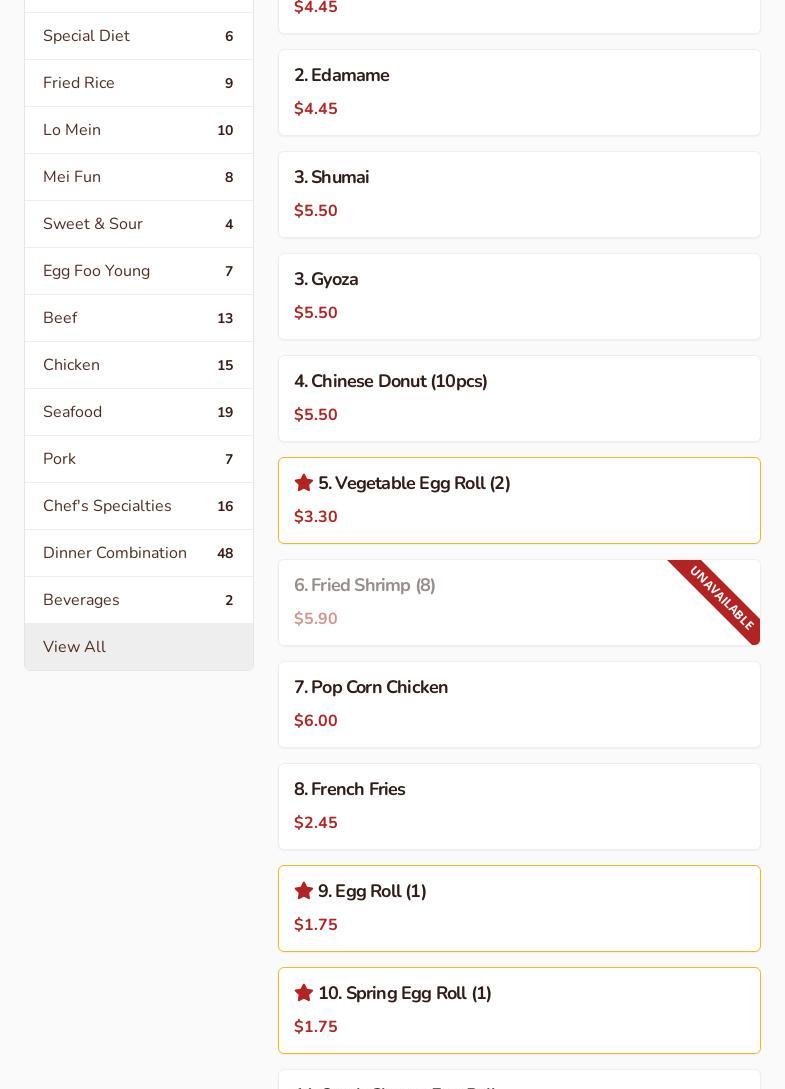Choose the Shumai menu item
The height and width of the screenshot is (1089, 785).
tap(519, 194)
